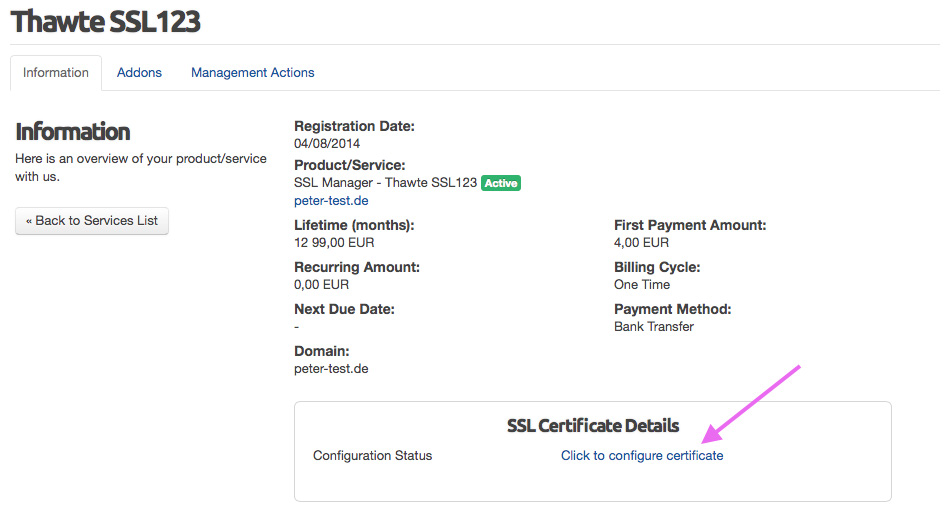Select the Recurring Amount label
This screenshot has height=517, width=949.
point(356,268)
